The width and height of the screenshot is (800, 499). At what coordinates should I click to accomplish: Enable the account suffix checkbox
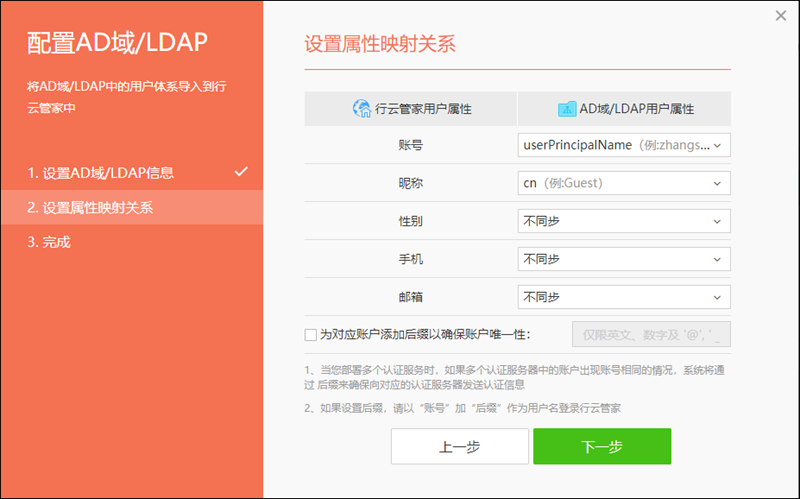310,334
